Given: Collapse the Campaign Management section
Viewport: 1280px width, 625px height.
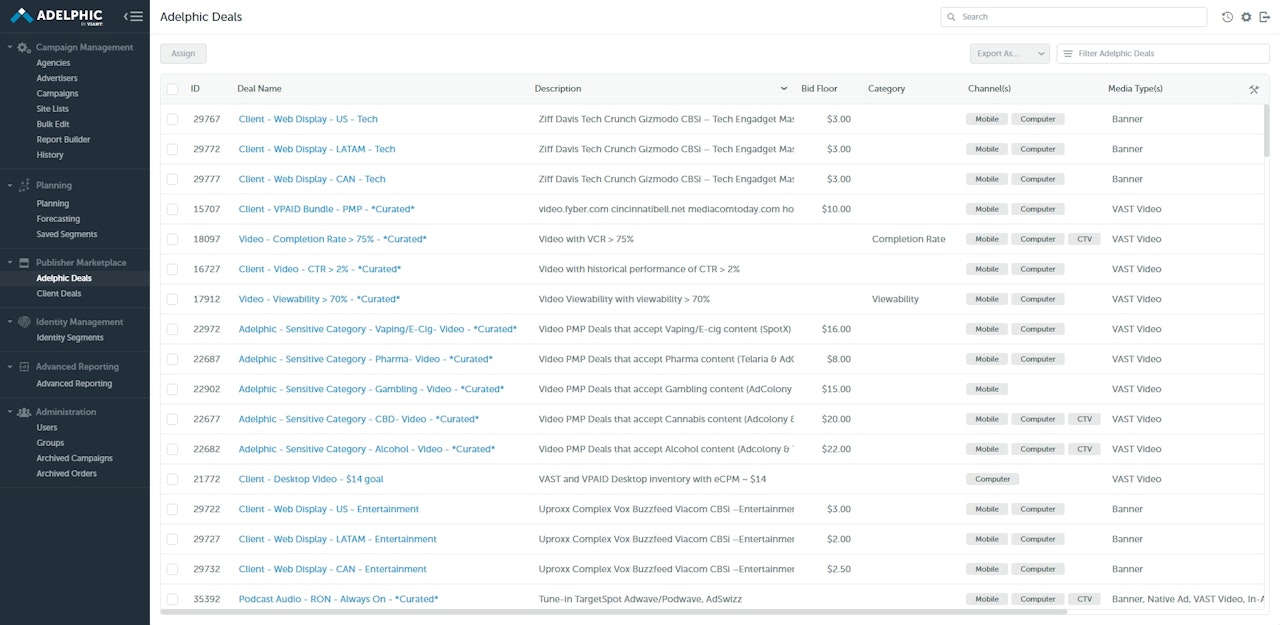Looking at the screenshot, I should (x=10, y=47).
